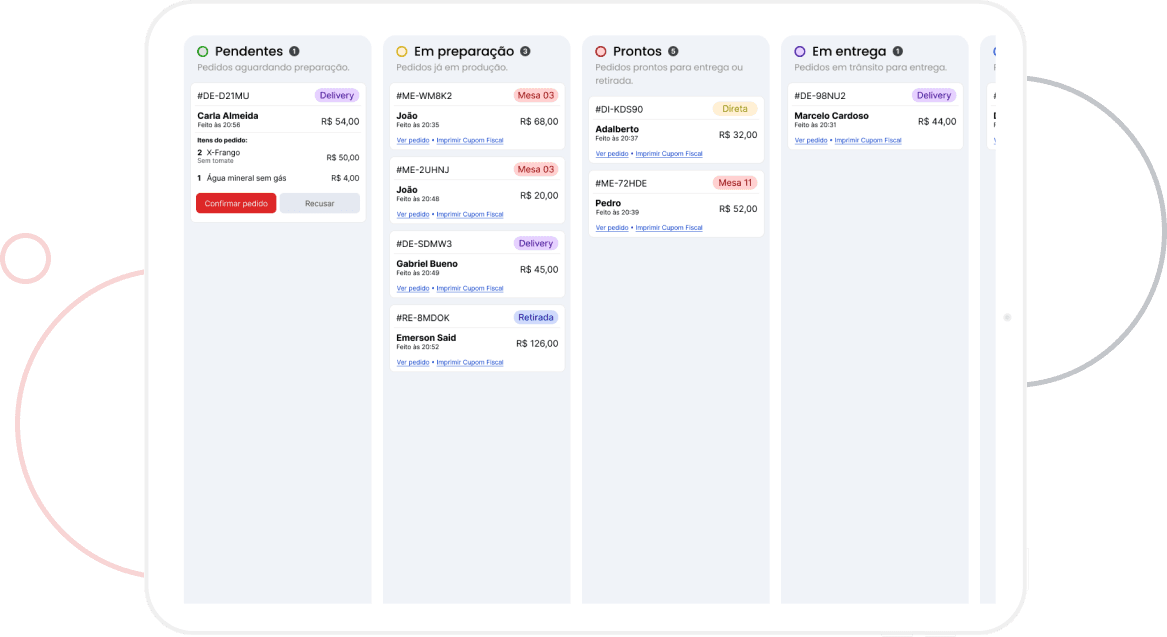Click the green Pendentes status circle icon
The height and width of the screenshot is (637, 1167).
click(203, 51)
